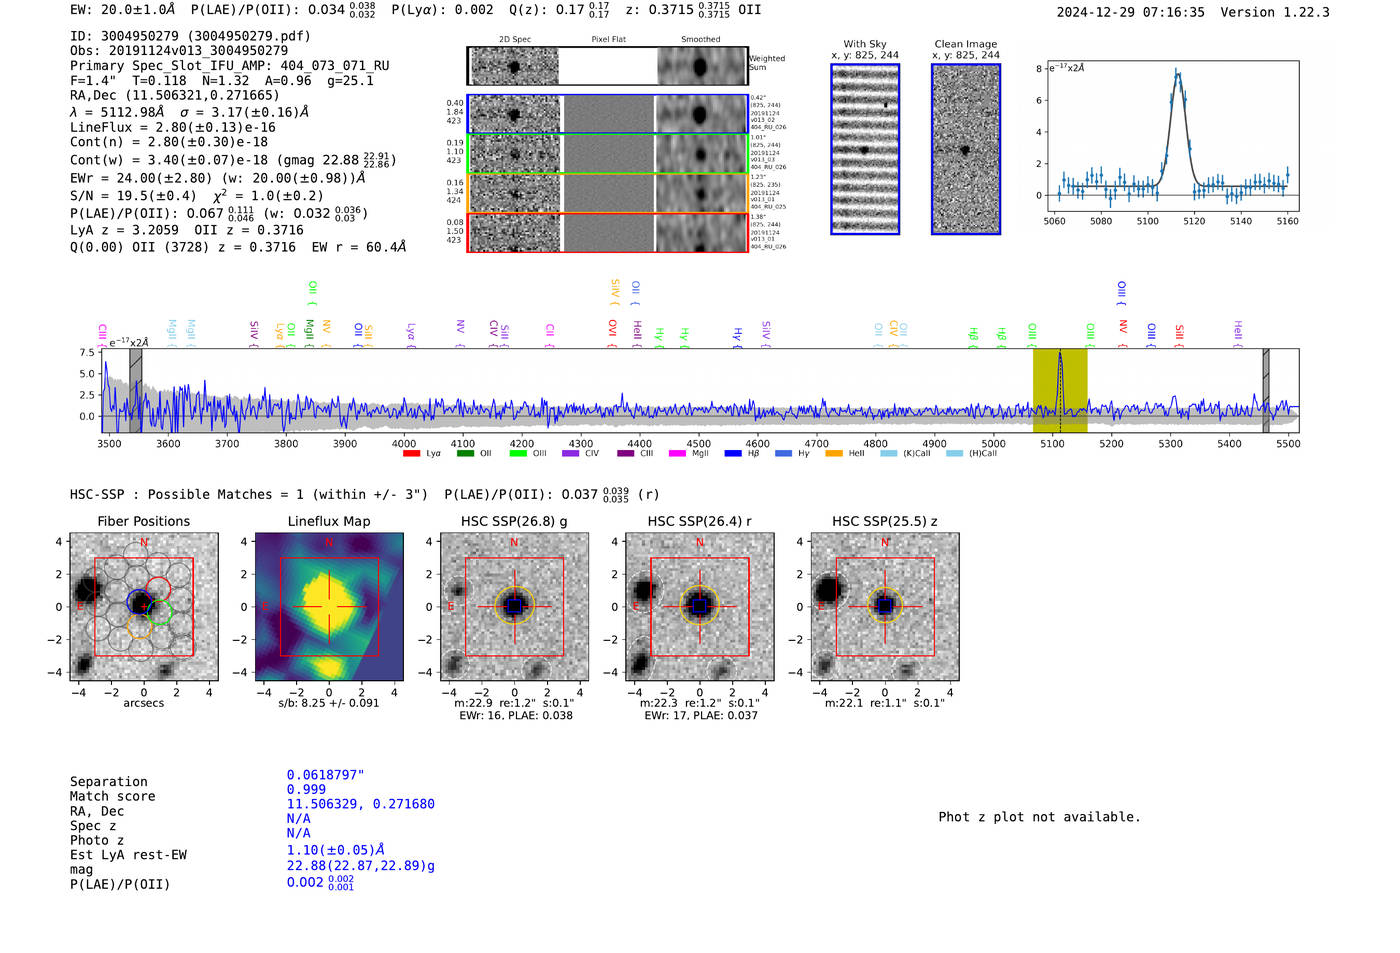
Task: Click the 'm:22.1 re:1.1" s:0.1"' caption
Action: pyautogui.click(x=885, y=703)
